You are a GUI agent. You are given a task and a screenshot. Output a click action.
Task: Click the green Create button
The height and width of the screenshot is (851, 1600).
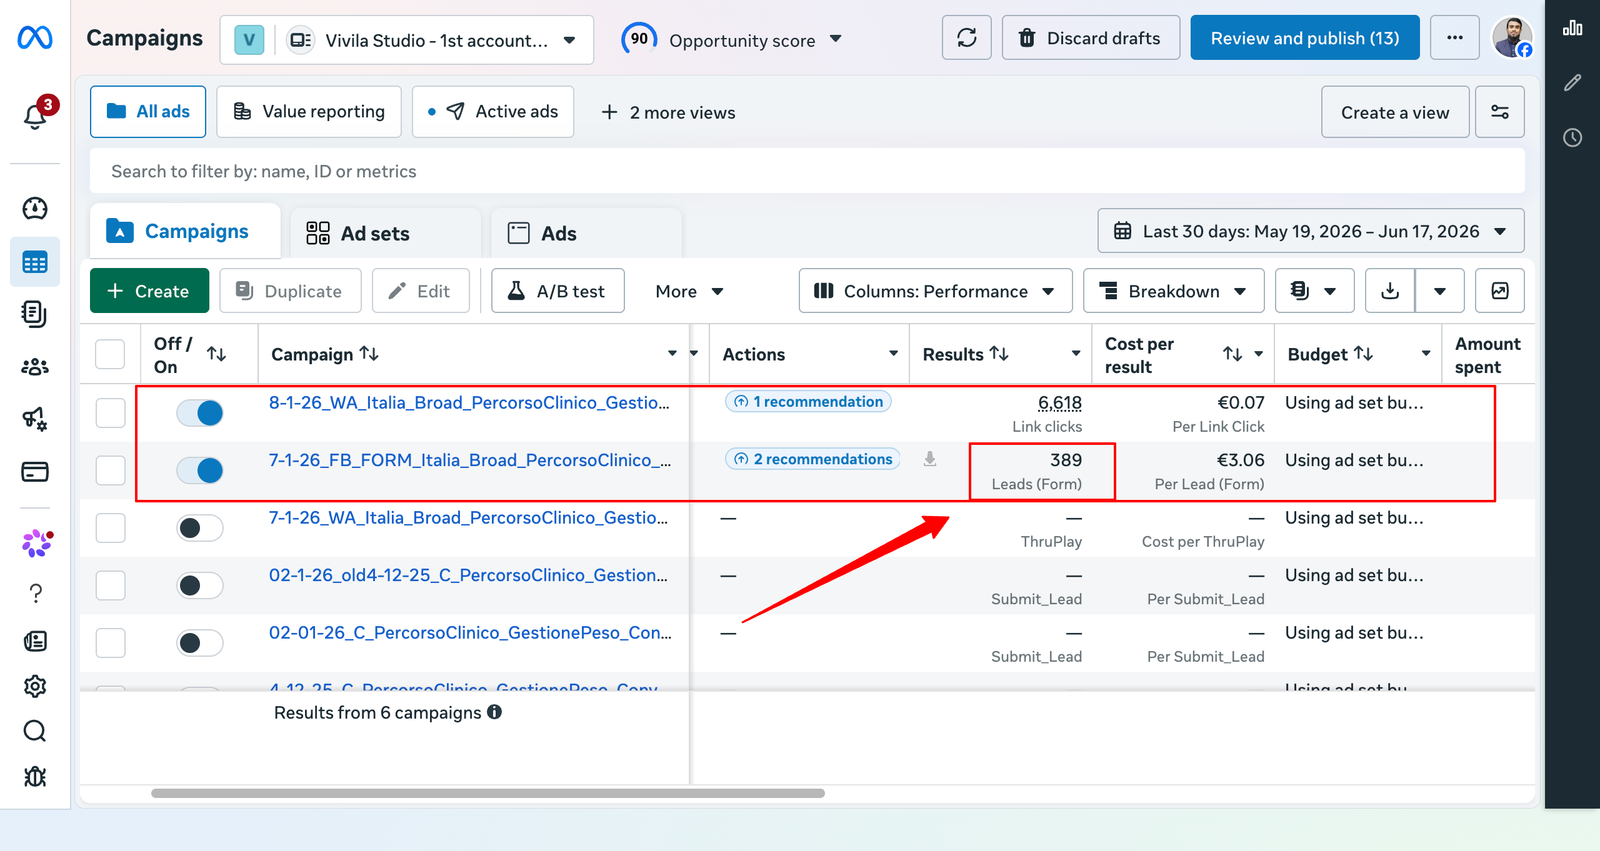150,291
